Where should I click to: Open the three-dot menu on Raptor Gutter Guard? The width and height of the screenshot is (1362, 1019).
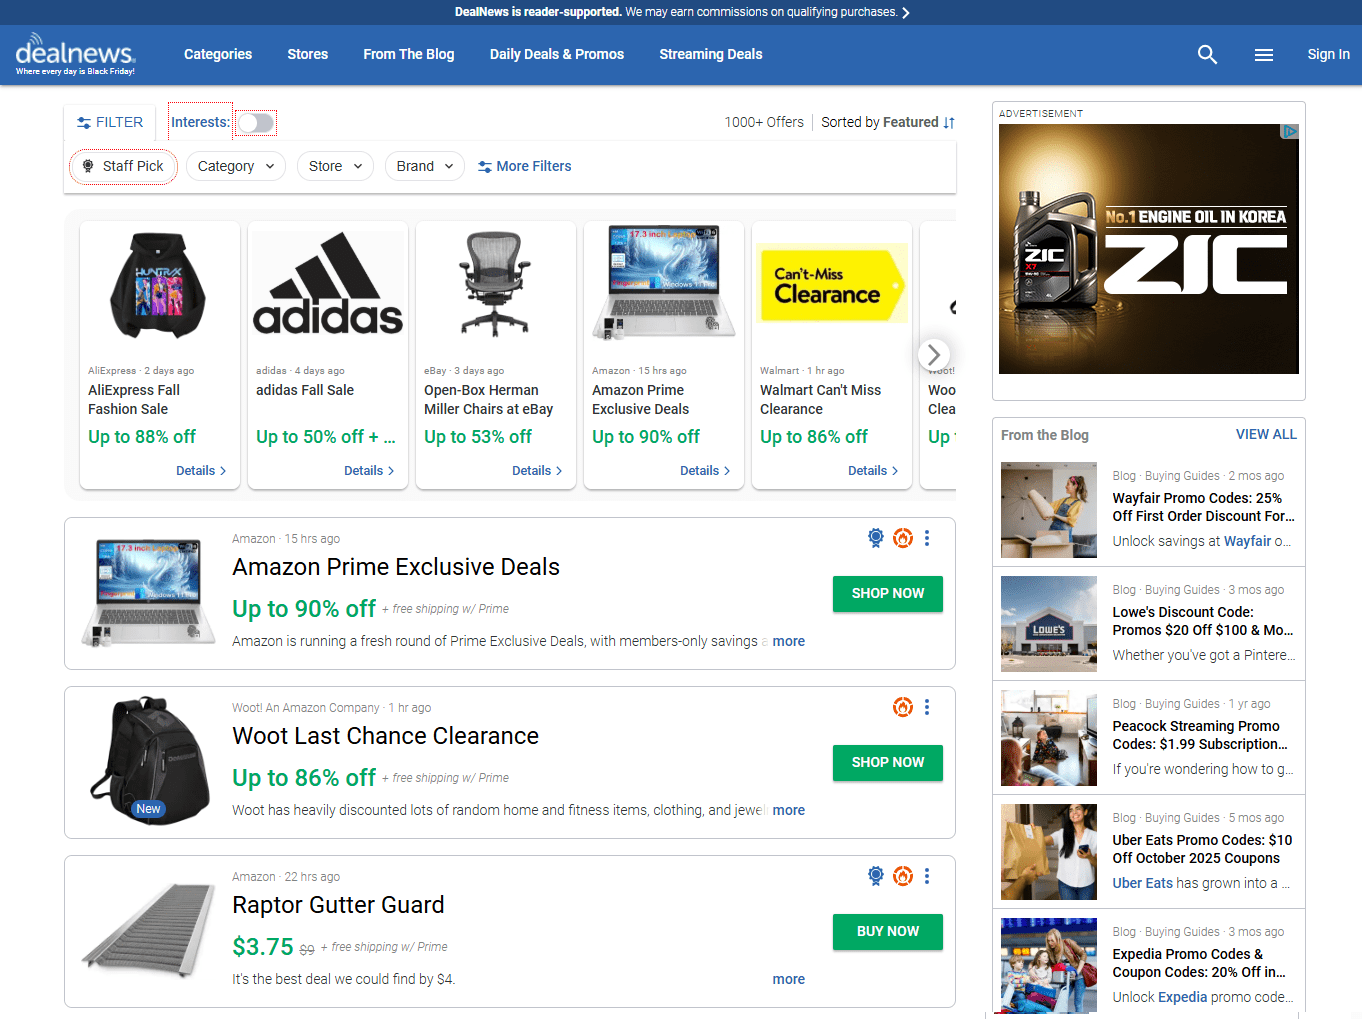pyautogui.click(x=926, y=876)
